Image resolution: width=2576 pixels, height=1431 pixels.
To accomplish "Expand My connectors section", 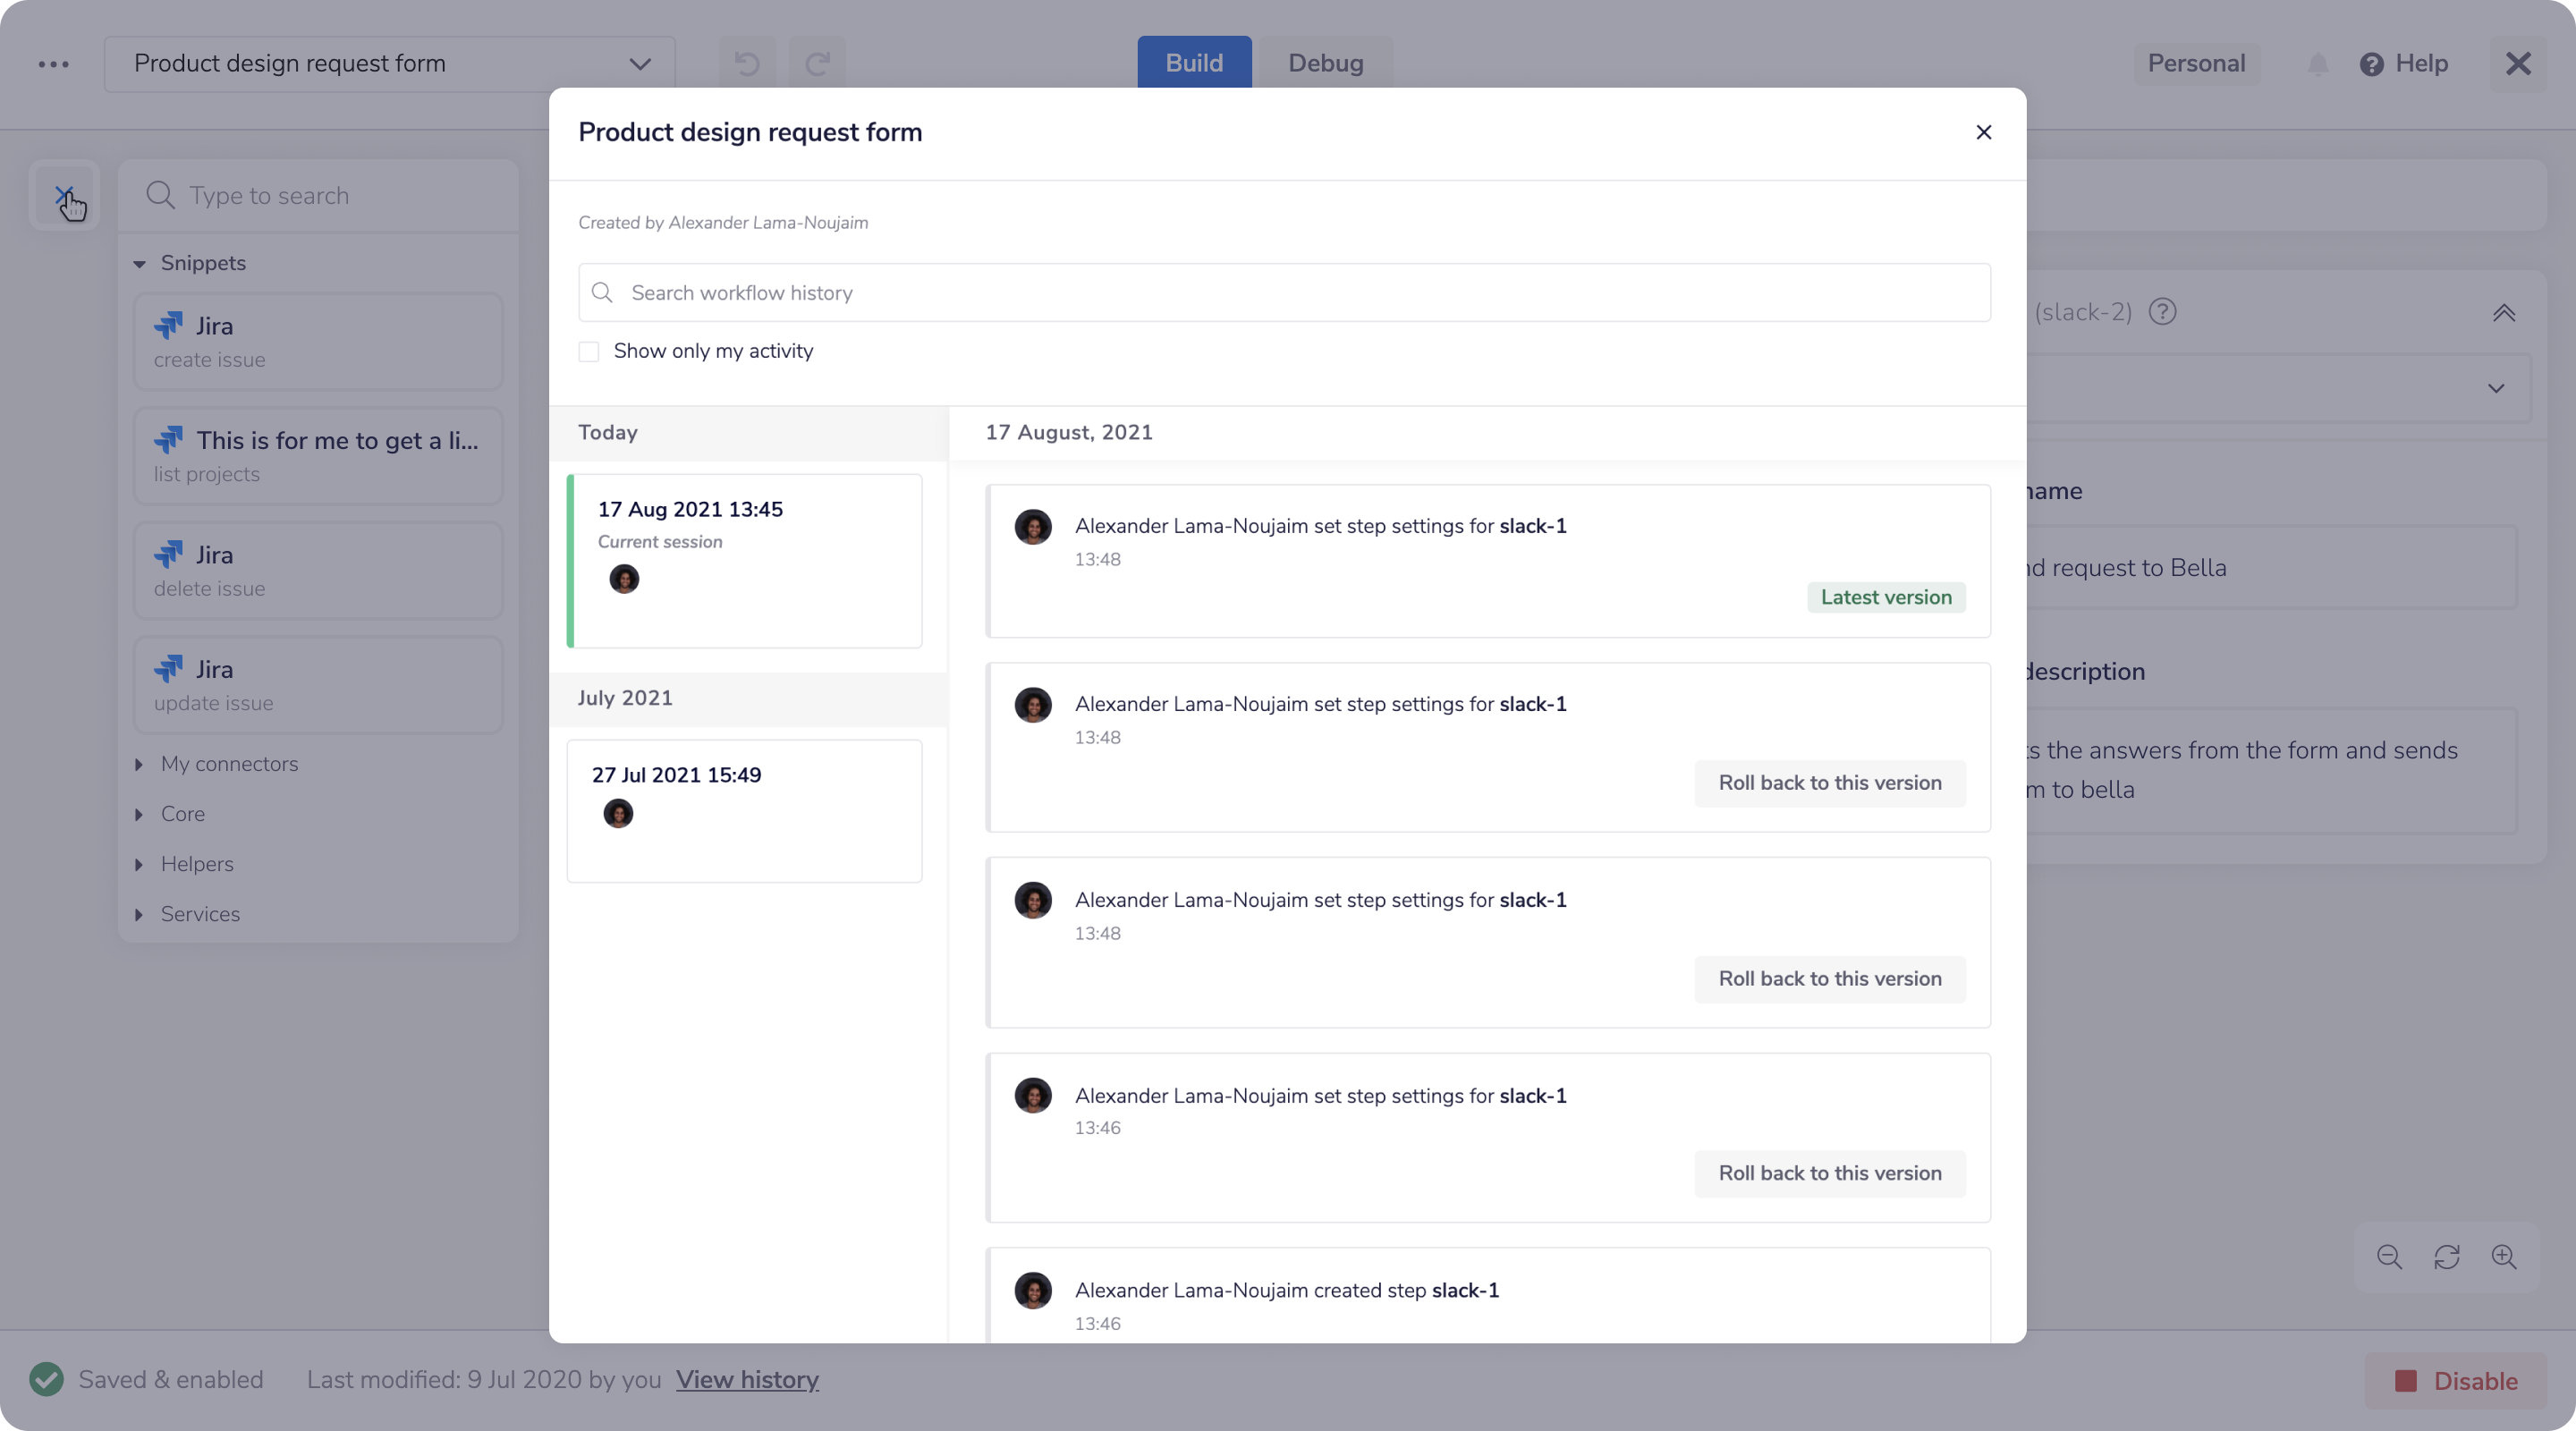I will tap(139, 764).
